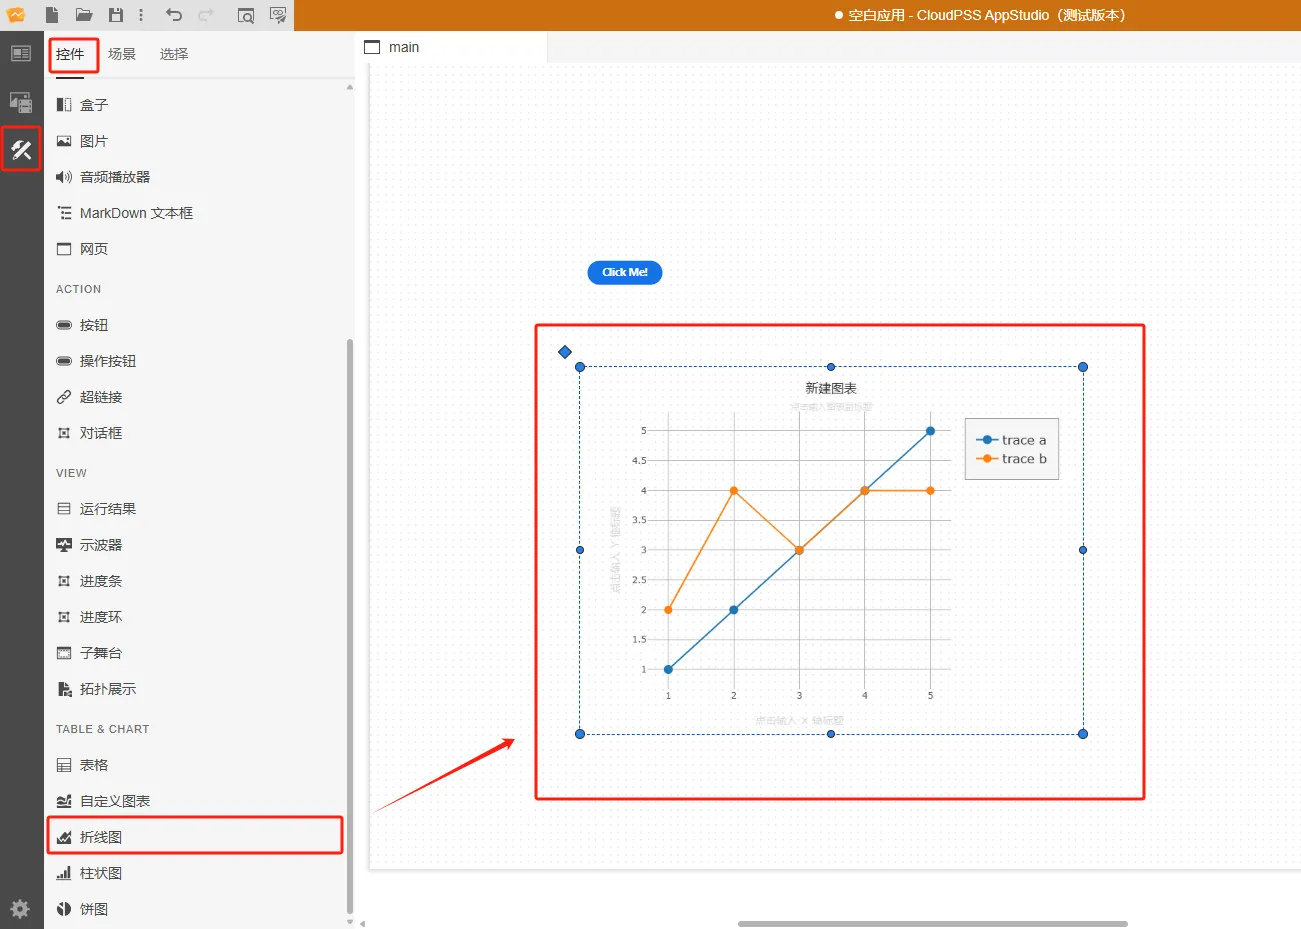Click the VIEW section header

tap(72, 473)
